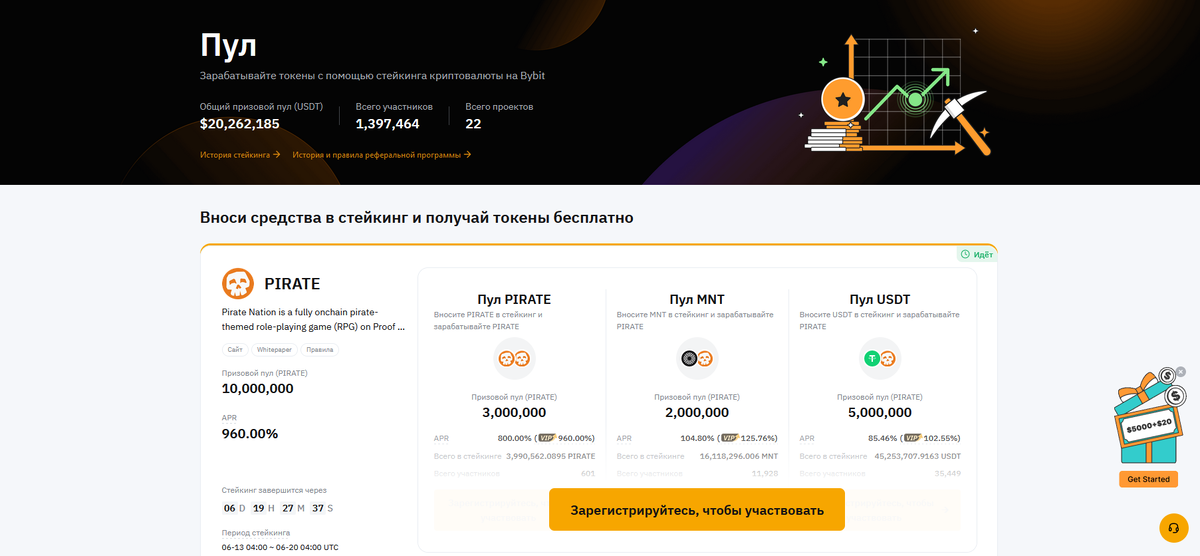Click the staking countdown timer
Viewport: 1200px width, 556px height.
click(x=279, y=508)
